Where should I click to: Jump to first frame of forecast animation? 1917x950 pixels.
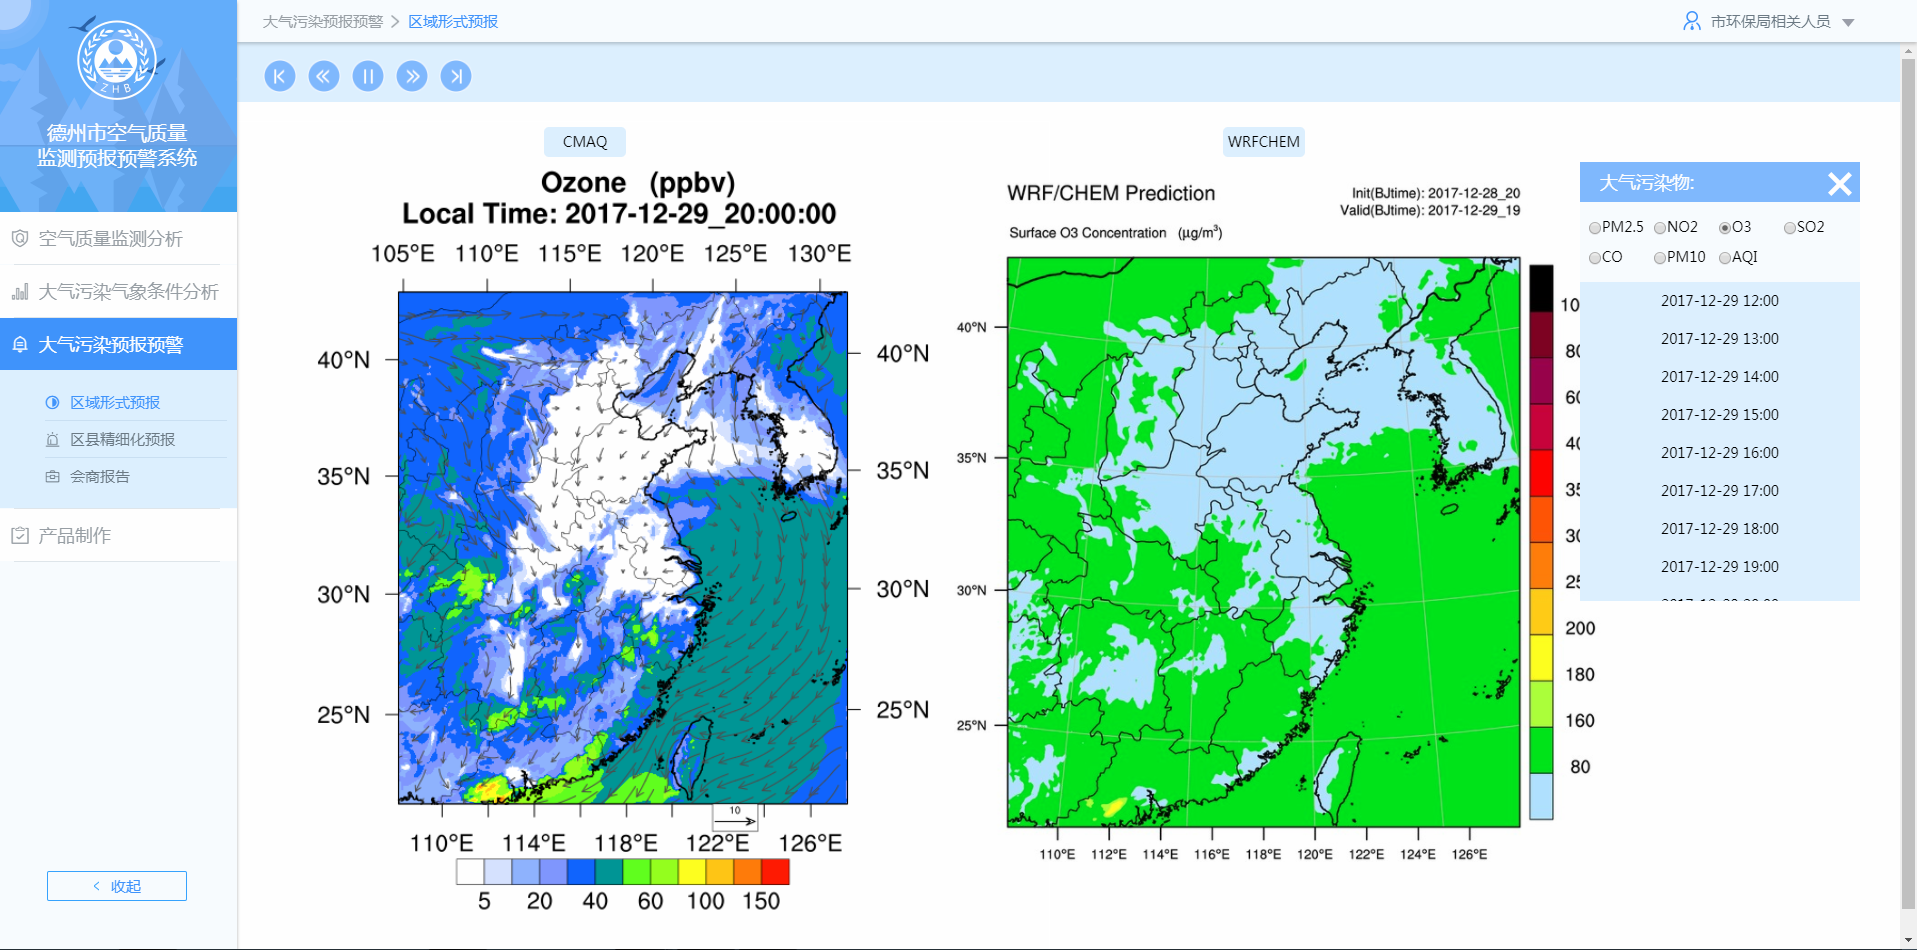pyautogui.click(x=280, y=76)
